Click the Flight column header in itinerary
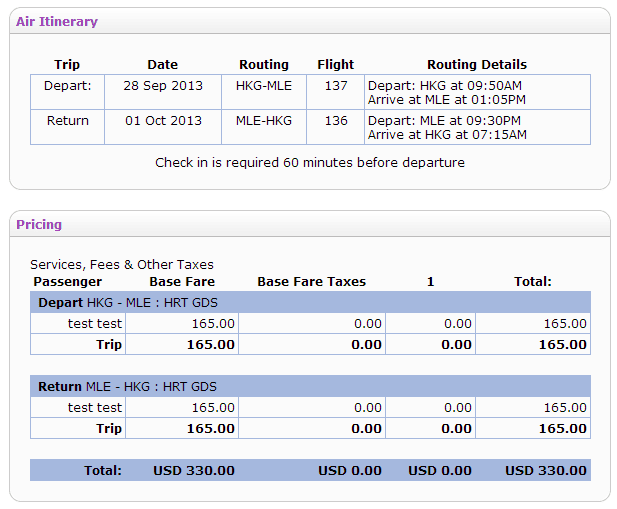This screenshot has height=509, width=617. [336, 65]
